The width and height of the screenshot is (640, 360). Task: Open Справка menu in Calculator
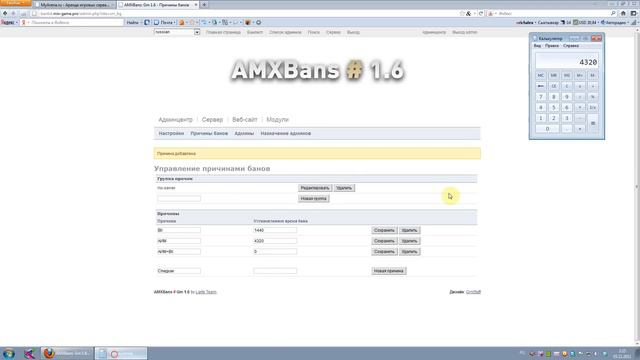[x=571, y=46]
